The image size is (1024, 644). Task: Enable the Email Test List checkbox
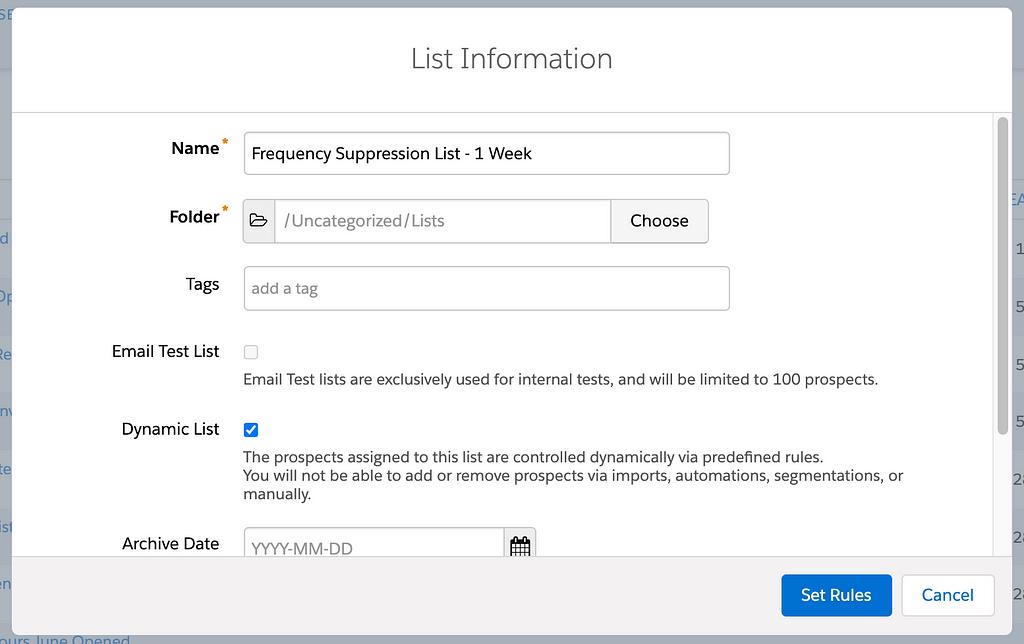(x=251, y=352)
